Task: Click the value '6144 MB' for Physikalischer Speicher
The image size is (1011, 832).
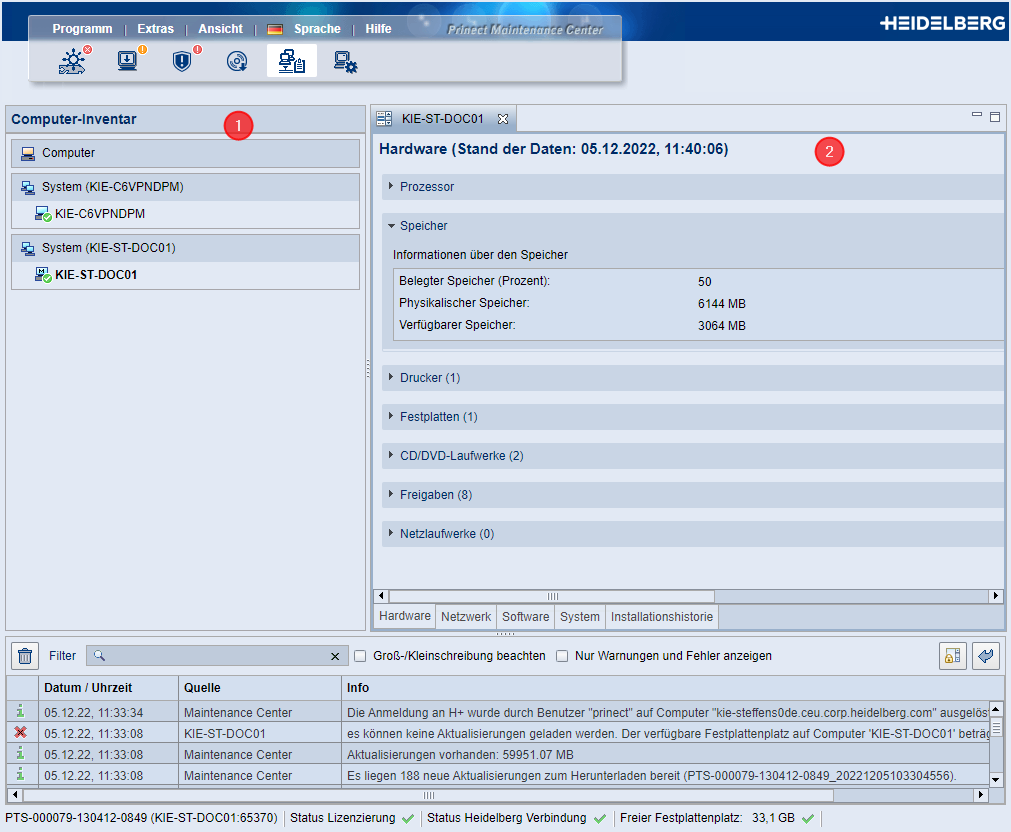Action: click(x=721, y=304)
